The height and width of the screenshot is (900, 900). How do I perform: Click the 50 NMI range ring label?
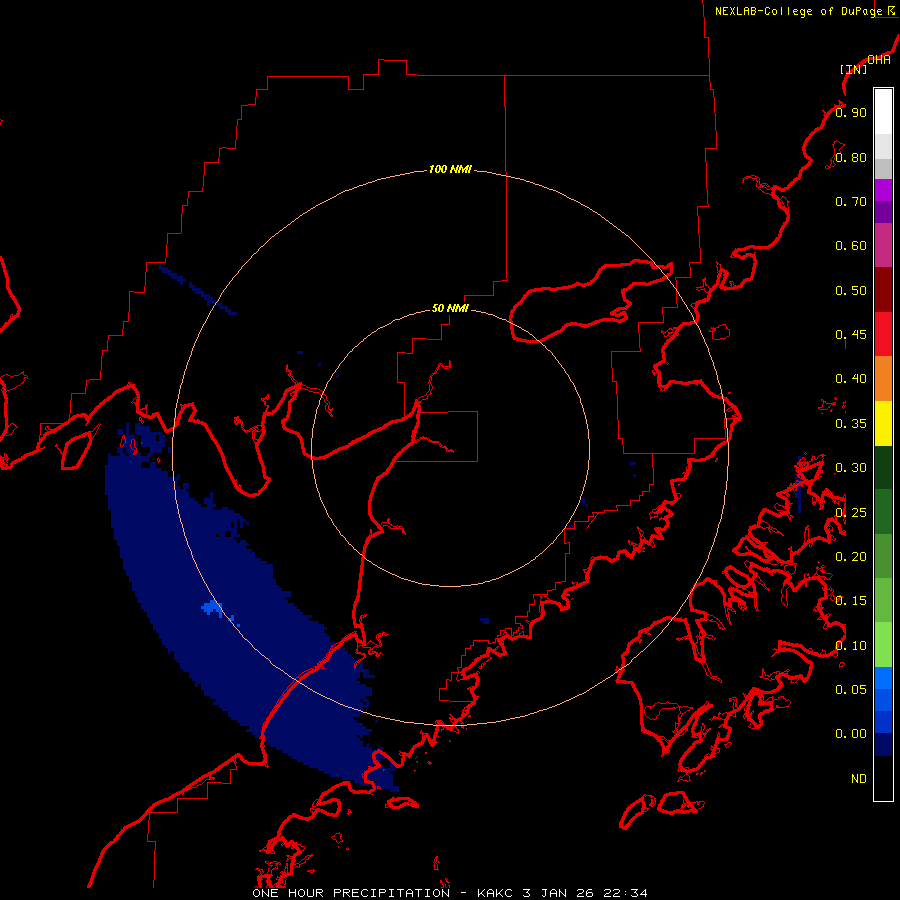pos(450,308)
